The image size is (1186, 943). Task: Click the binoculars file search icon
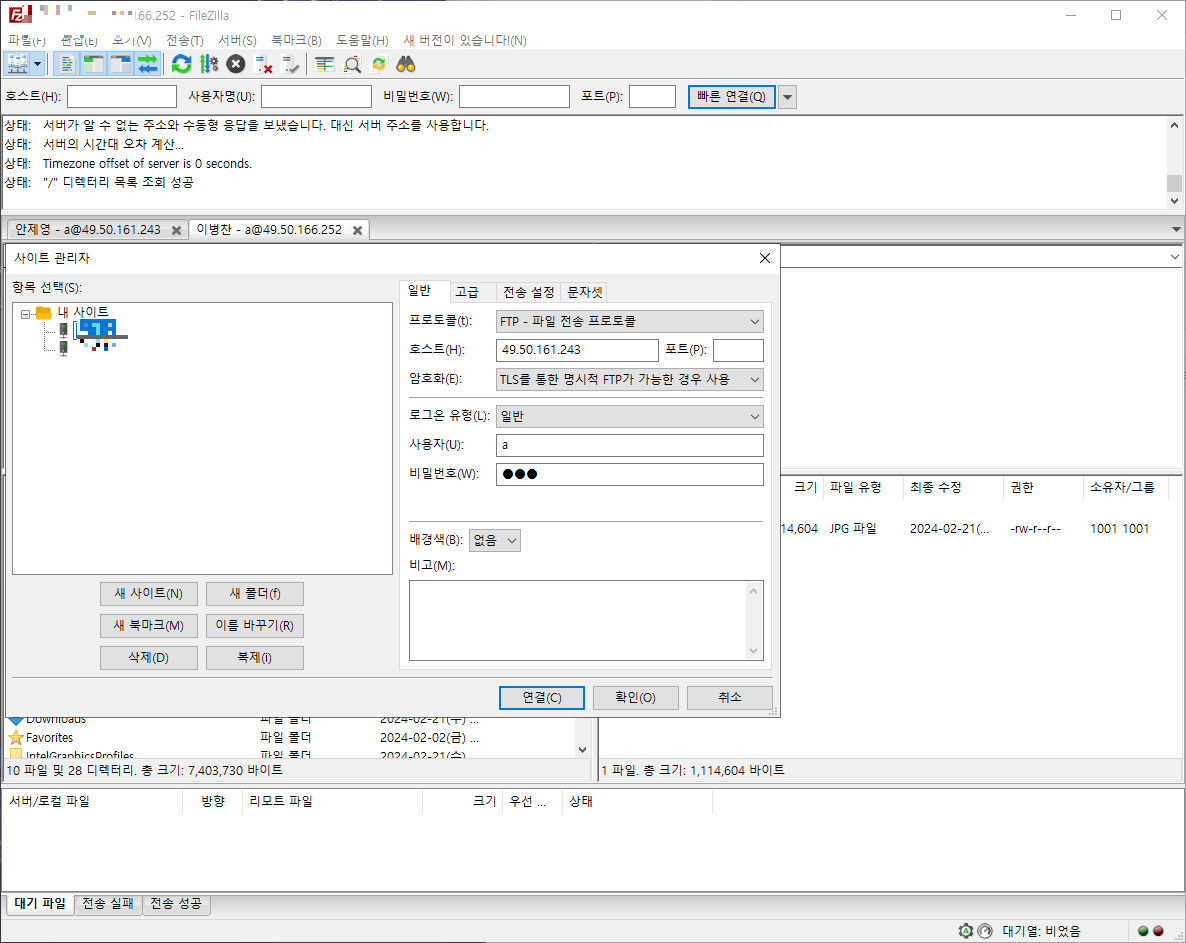(x=406, y=64)
